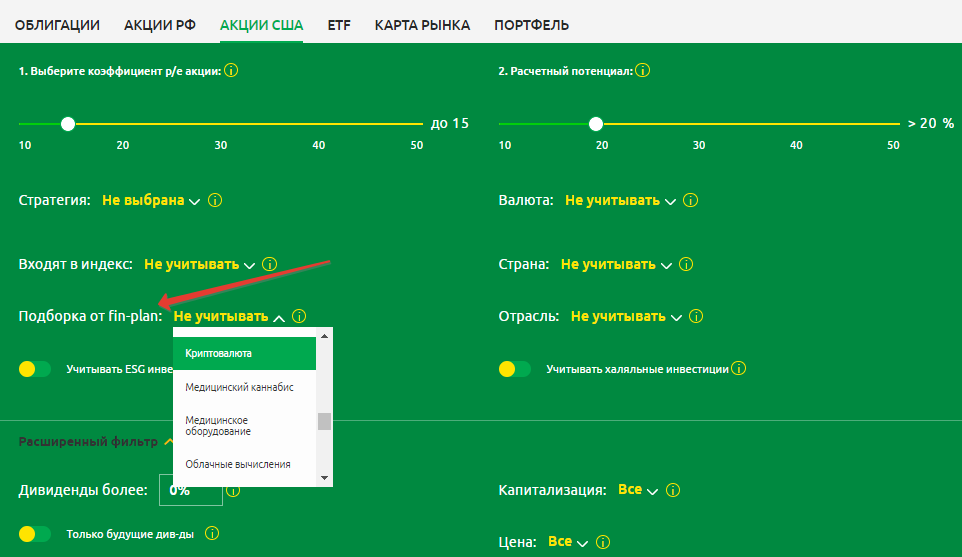
Task: Show info for Страна filter
Action: click(x=685, y=265)
